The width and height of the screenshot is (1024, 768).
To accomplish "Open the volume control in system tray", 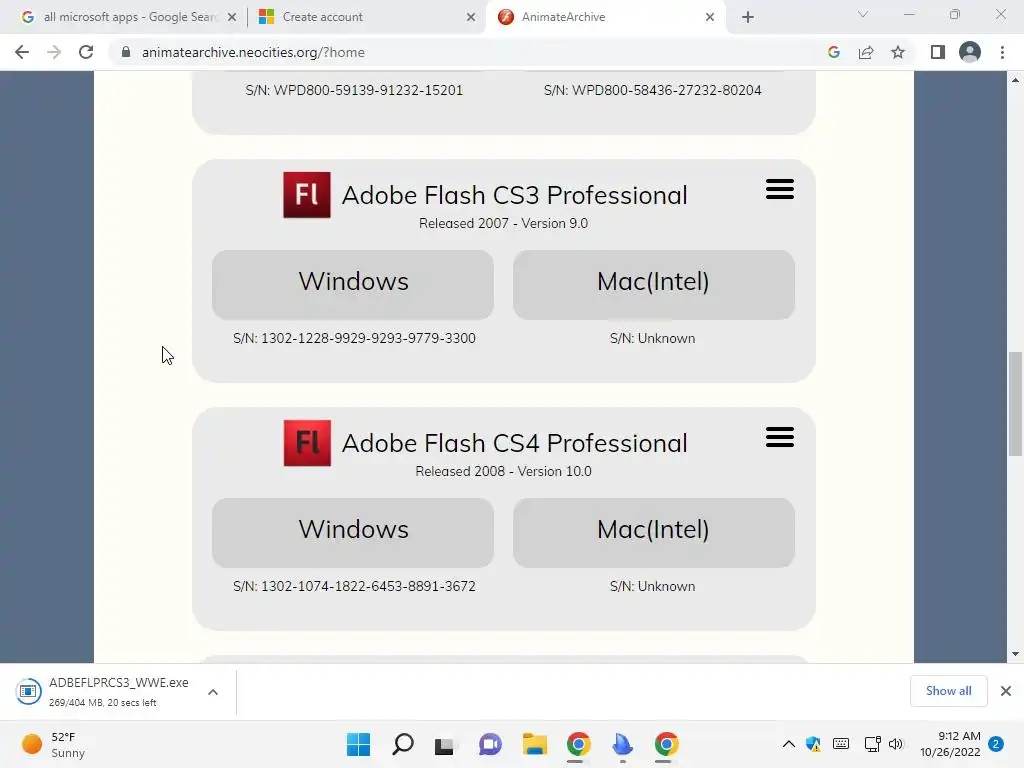I will coord(896,744).
